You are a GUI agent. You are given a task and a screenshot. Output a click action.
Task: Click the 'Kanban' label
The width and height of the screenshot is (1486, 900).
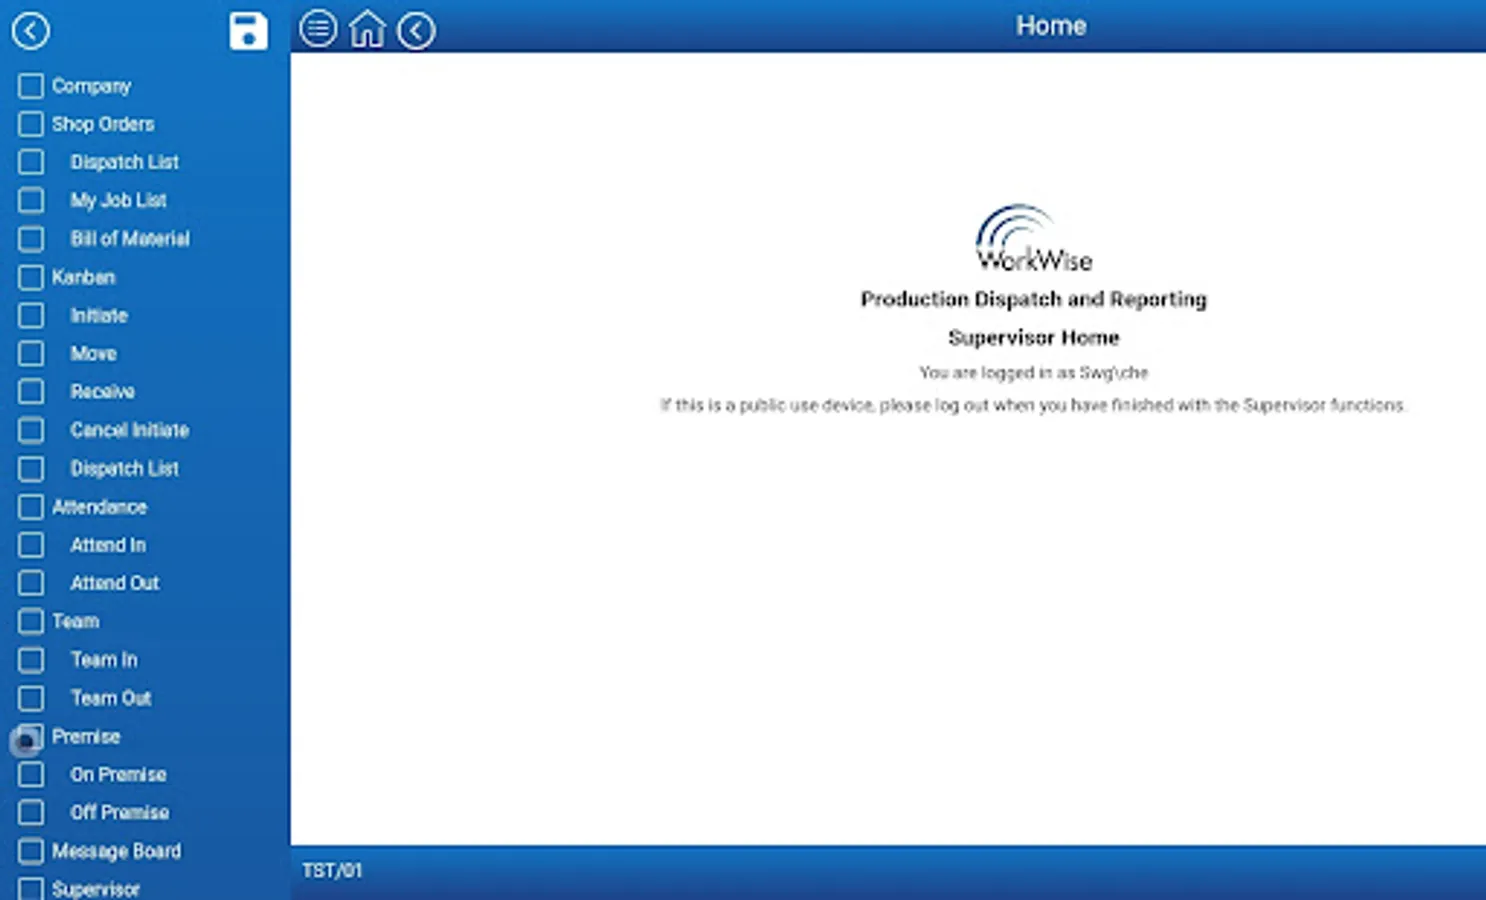point(83,277)
